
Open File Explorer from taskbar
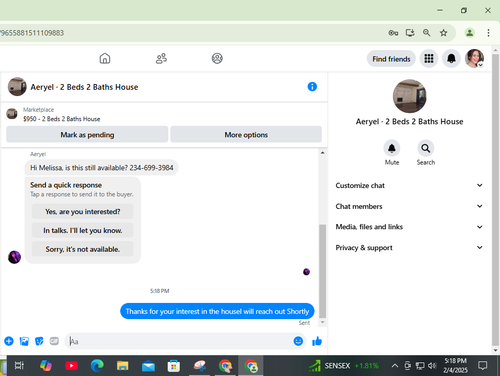click(122, 366)
